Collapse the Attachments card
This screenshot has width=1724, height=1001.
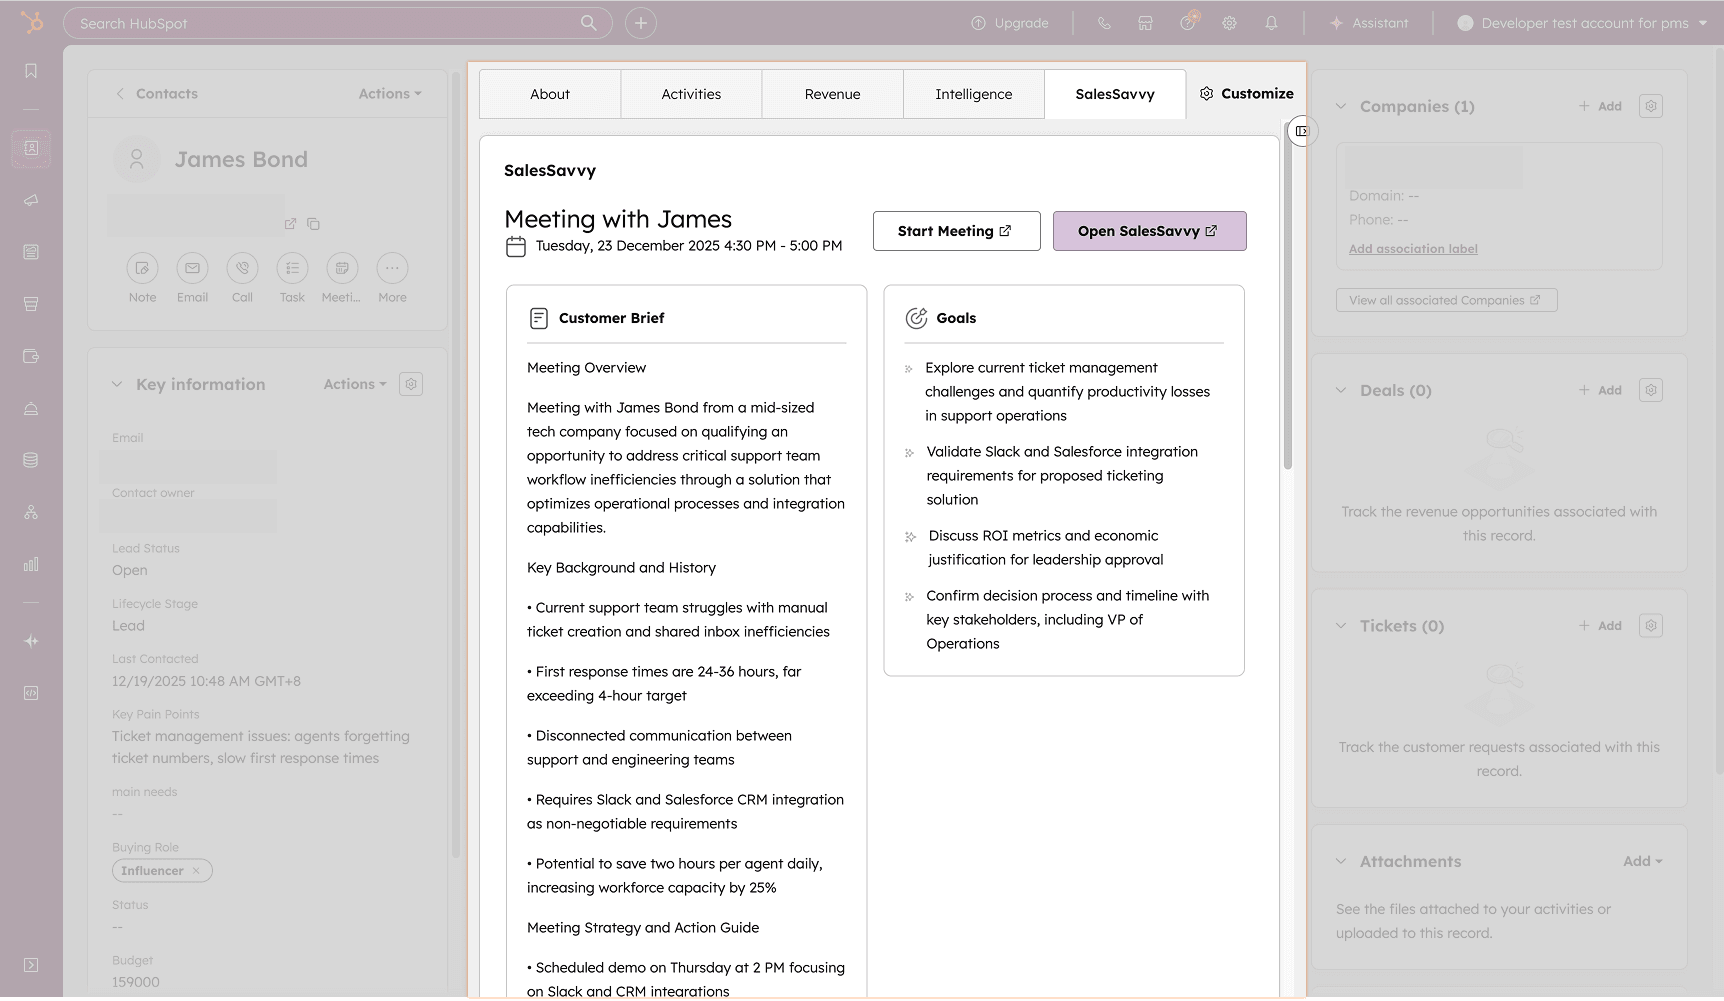pos(1341,861)
